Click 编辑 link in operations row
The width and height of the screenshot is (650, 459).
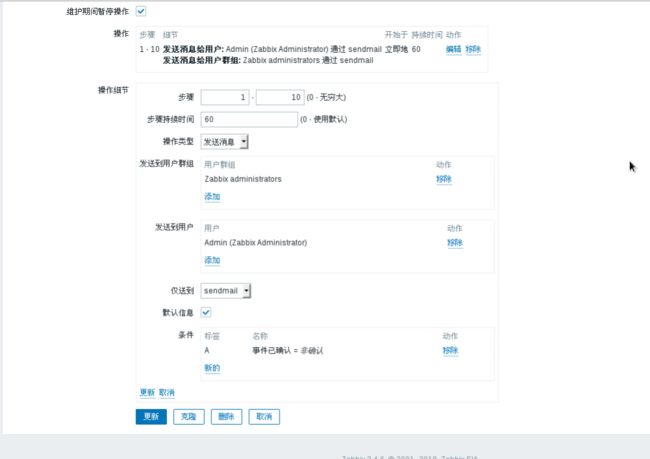[454, 49]
